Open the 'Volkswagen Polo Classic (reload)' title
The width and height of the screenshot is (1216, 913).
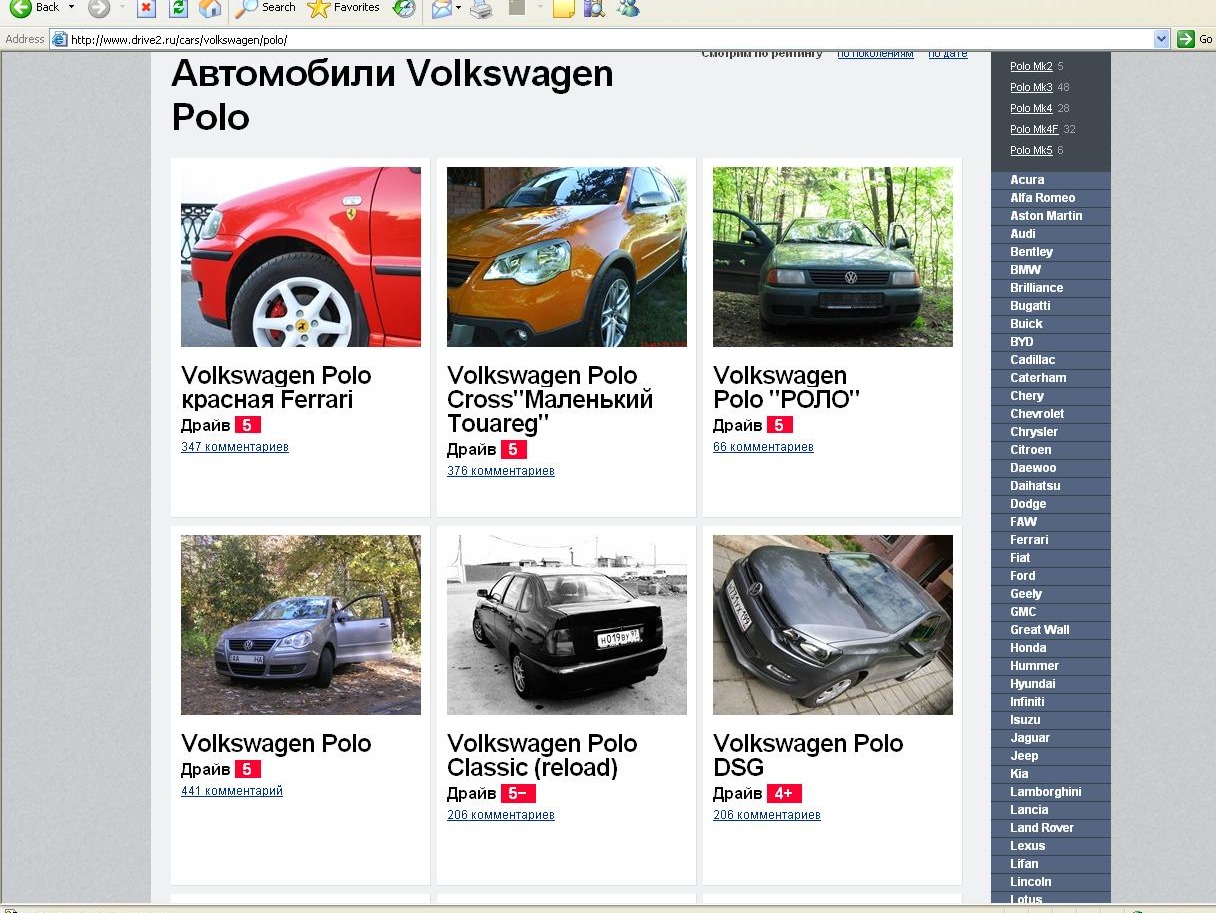click(542, 756)
